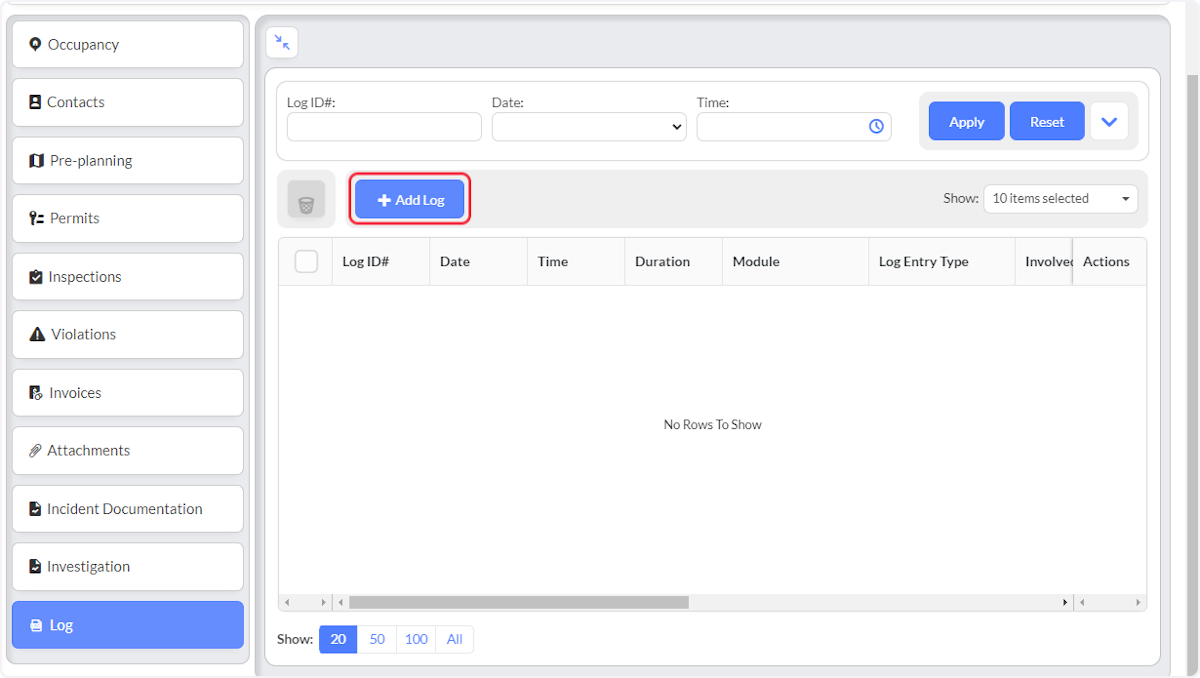
Task: Click the plus icon on Add Log
Action: point(384,200)
